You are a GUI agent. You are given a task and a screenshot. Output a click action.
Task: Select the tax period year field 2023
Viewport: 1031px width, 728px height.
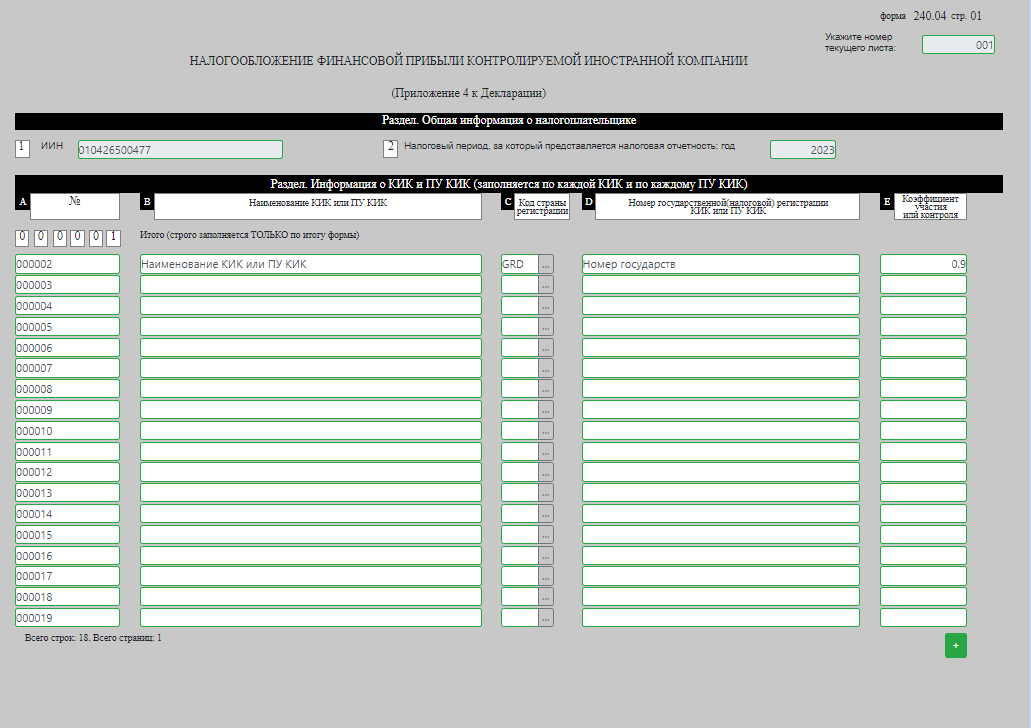tap(803, 150)
